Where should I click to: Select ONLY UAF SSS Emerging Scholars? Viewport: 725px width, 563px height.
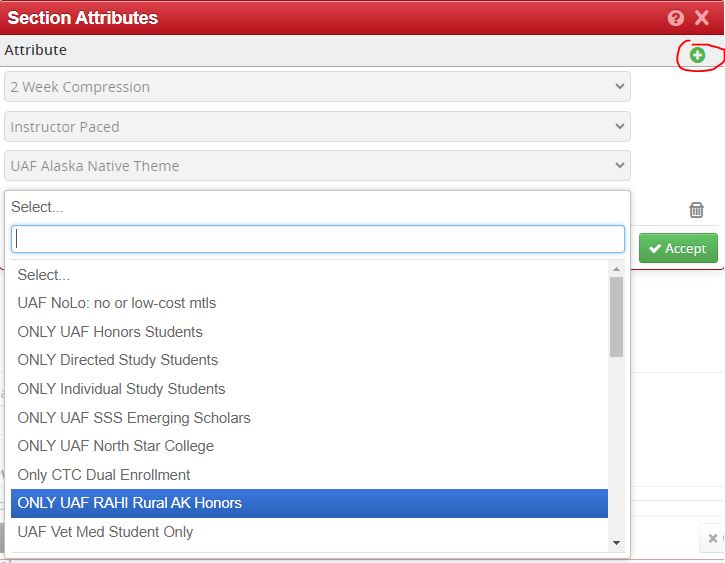pyautogui.click(x=134, y=418)
